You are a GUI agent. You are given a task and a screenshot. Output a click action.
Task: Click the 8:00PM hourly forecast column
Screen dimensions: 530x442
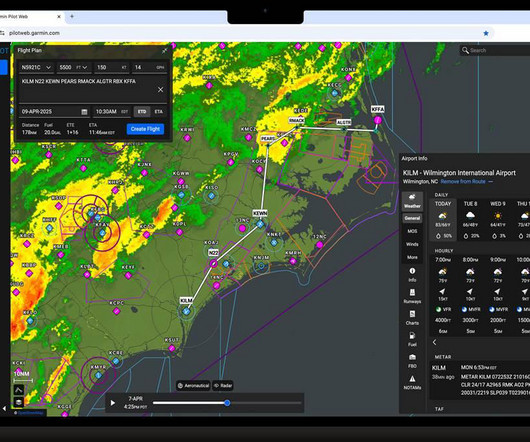click(470, 295)
